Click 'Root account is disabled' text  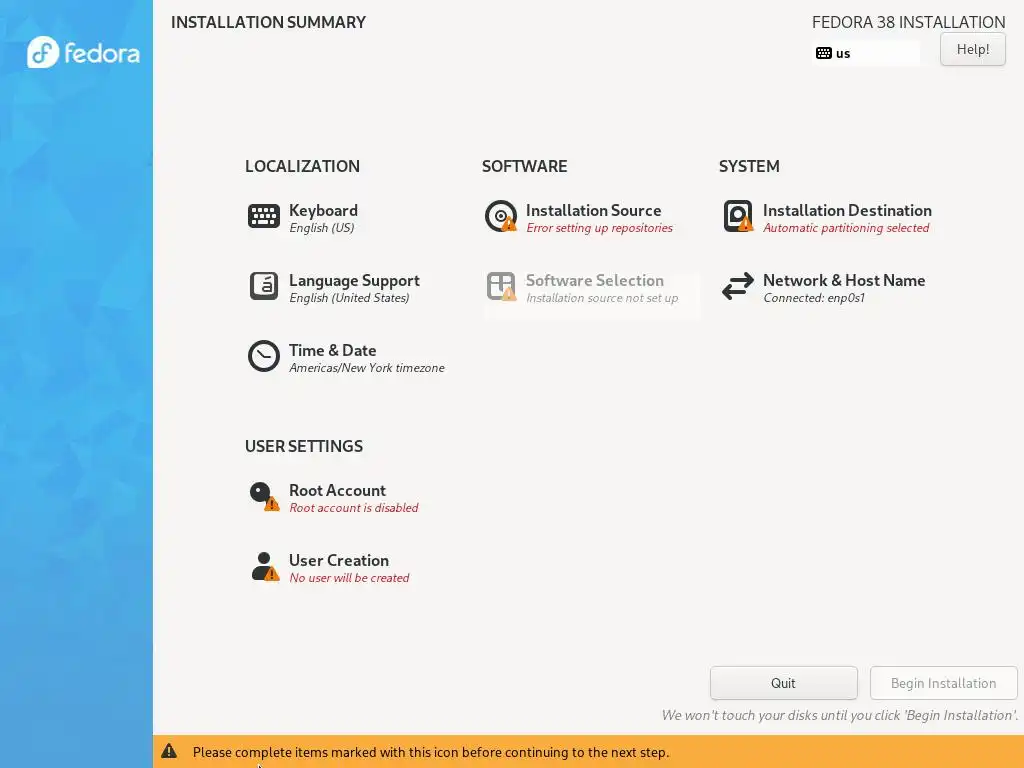353,508
